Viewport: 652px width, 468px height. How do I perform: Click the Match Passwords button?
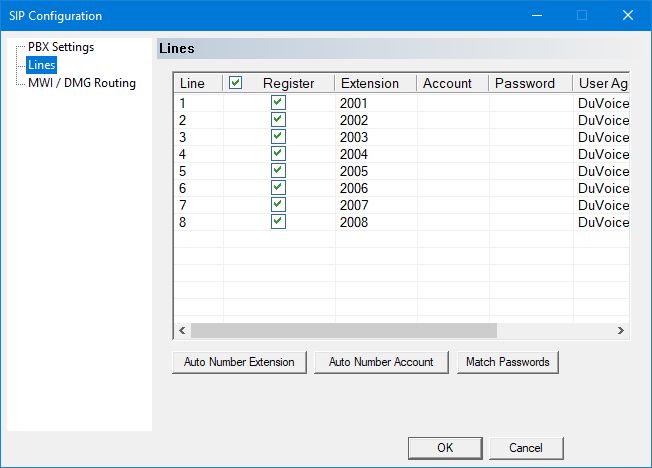(508, 362)
